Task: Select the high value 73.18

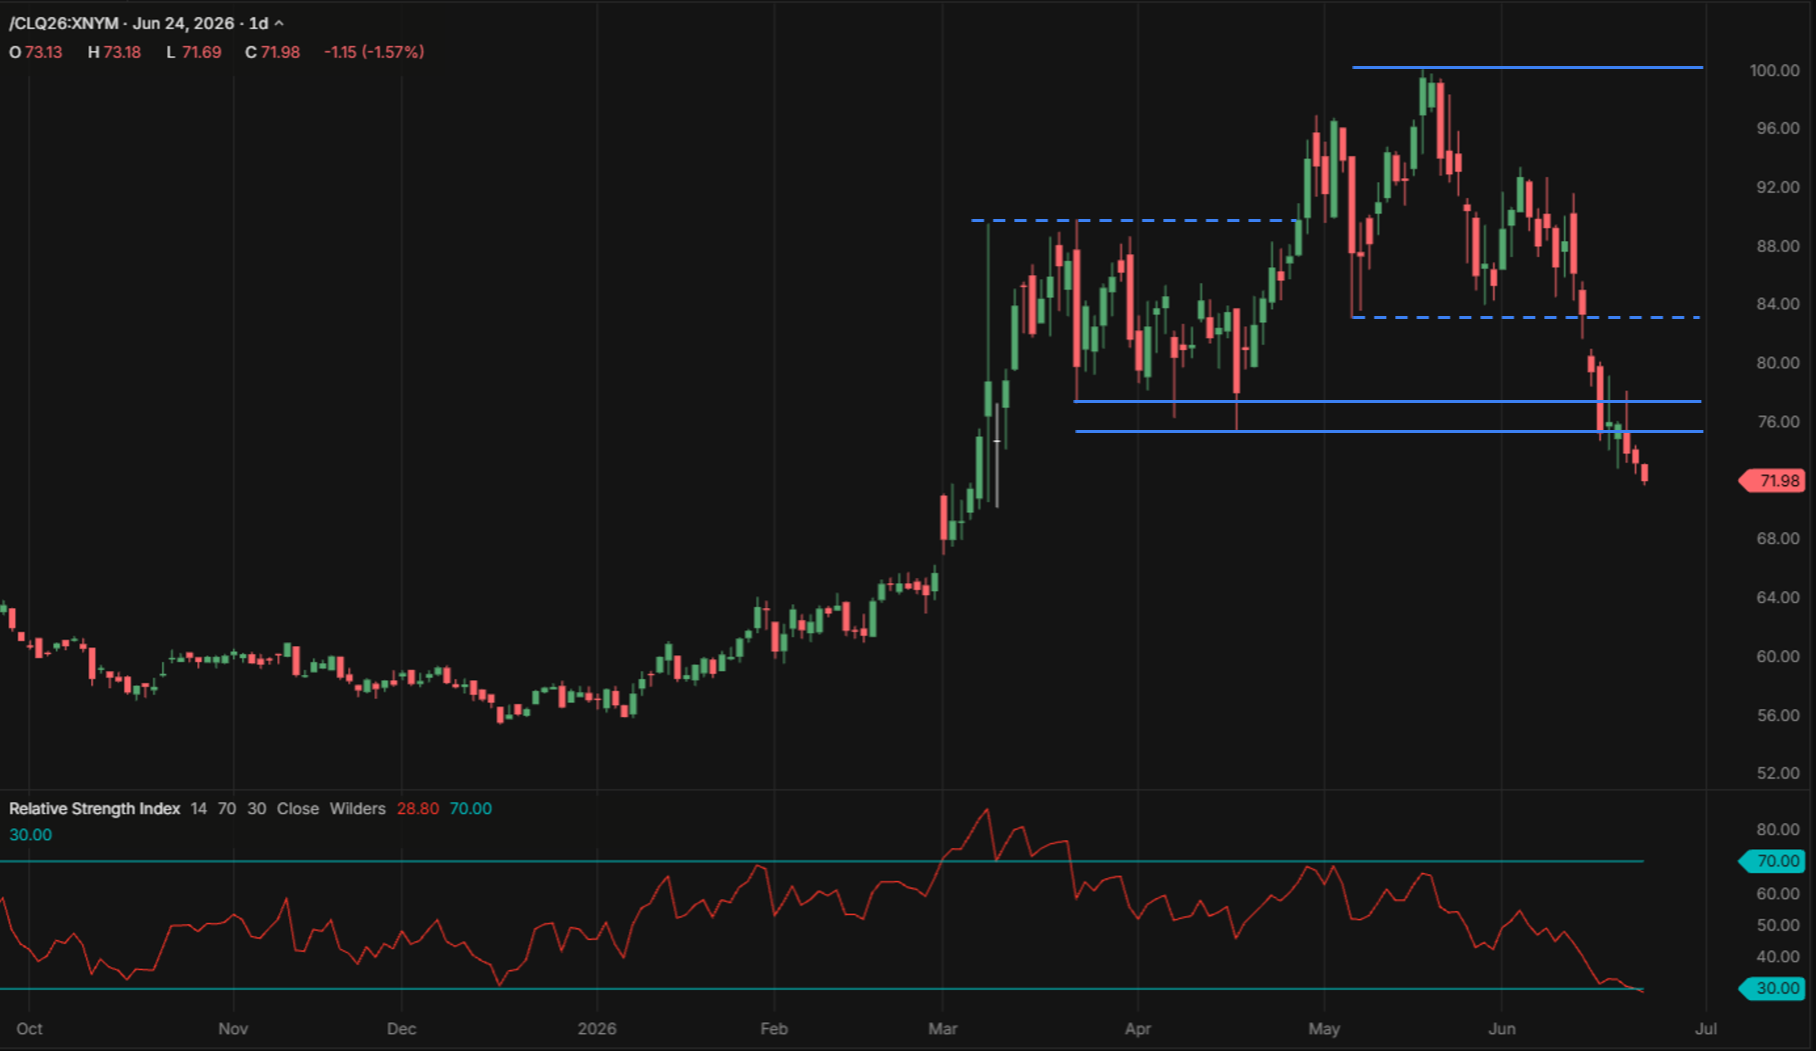Action: 122,52
